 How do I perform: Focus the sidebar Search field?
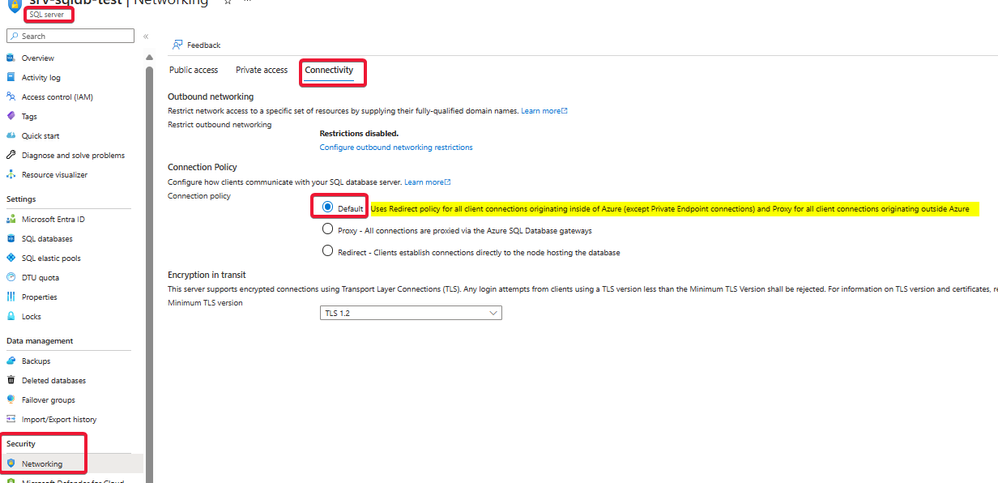point(70,36)
